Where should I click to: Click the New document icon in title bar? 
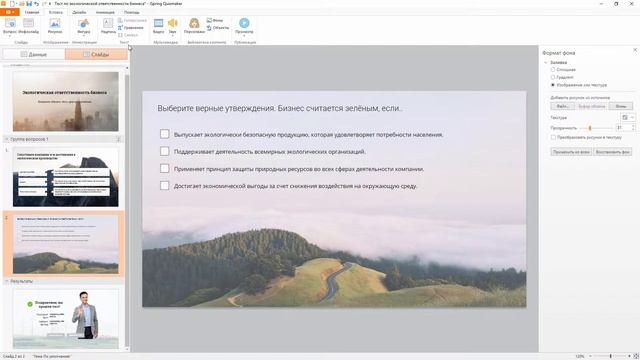pyautogui.click(x=12, y=4)
